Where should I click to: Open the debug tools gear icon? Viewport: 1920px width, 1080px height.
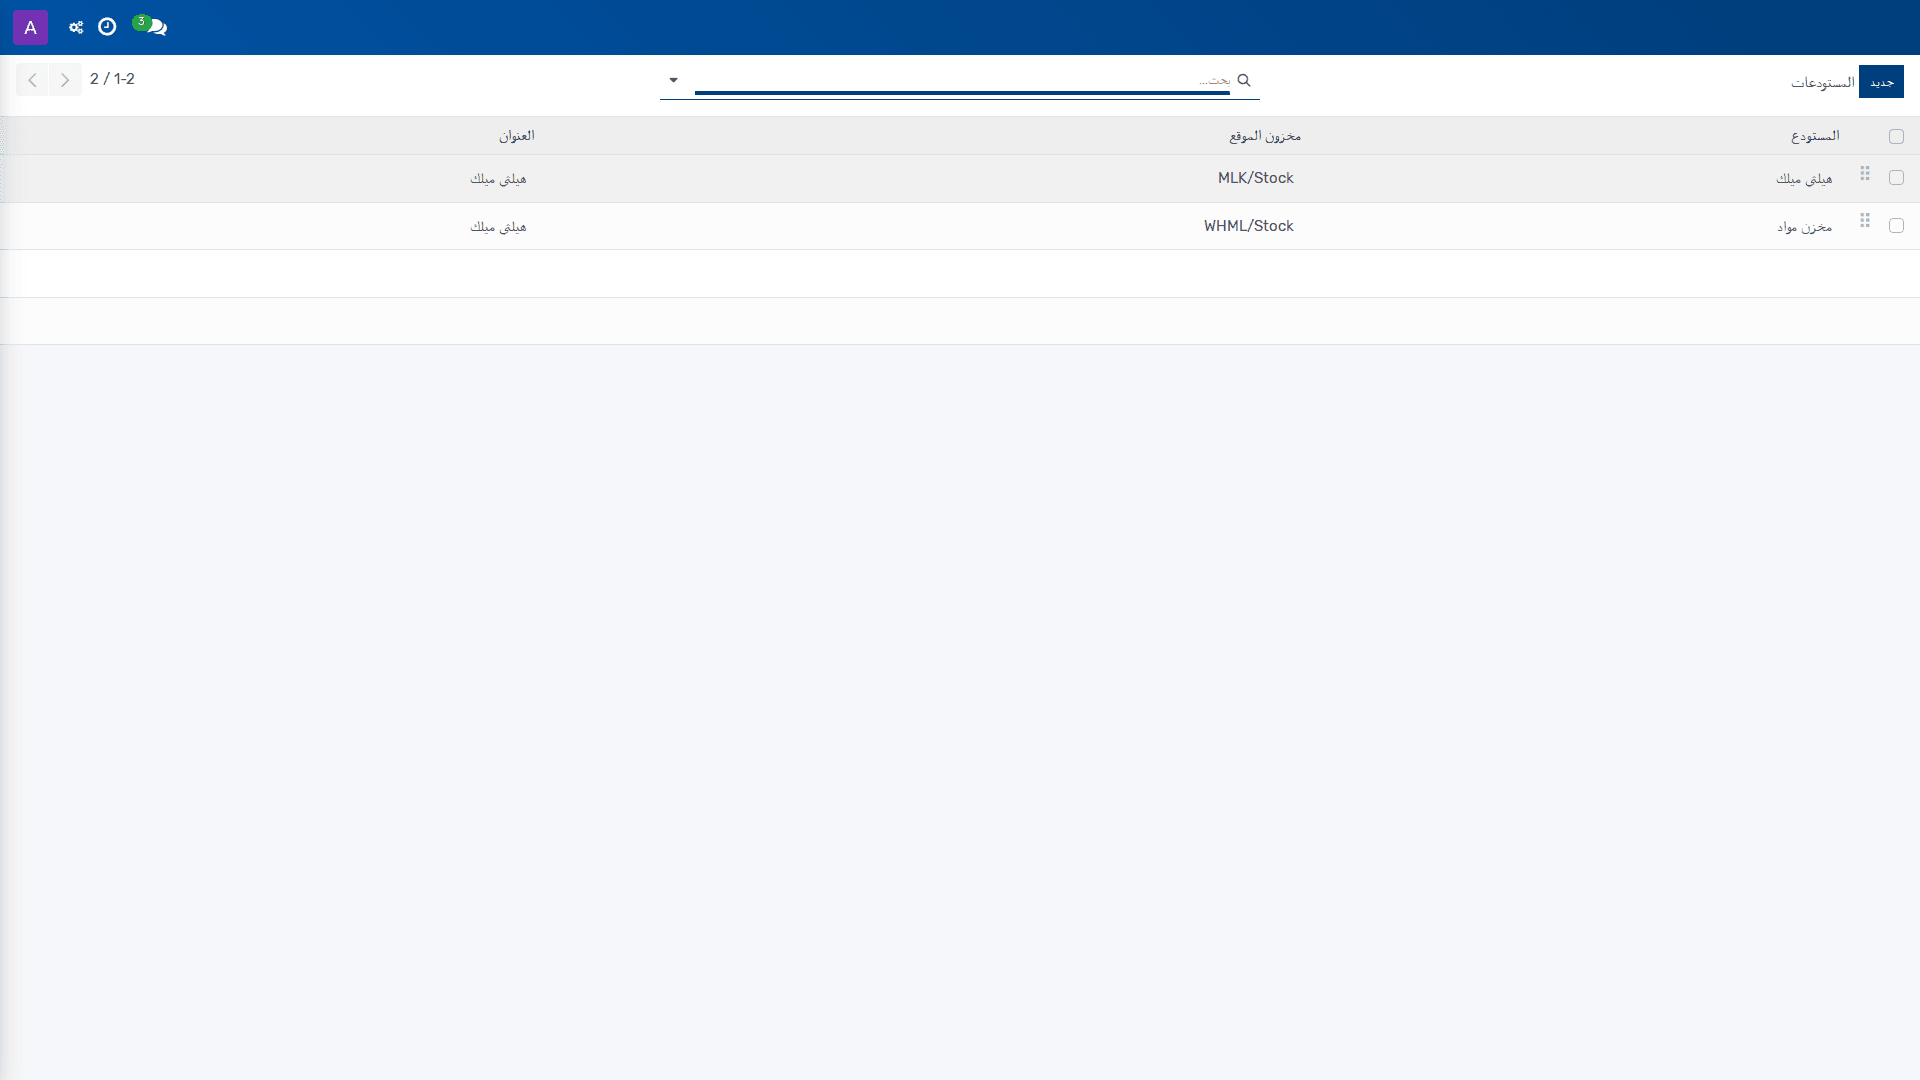coord(76,27)
